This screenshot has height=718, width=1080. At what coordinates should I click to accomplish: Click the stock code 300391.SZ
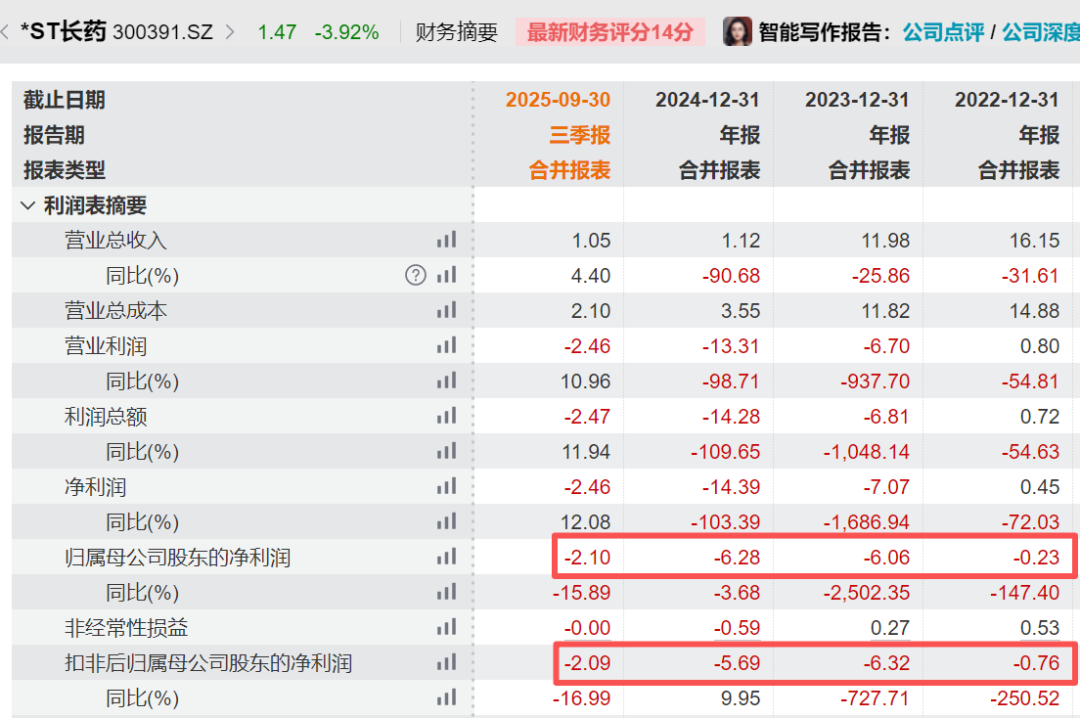pos(163,32)
